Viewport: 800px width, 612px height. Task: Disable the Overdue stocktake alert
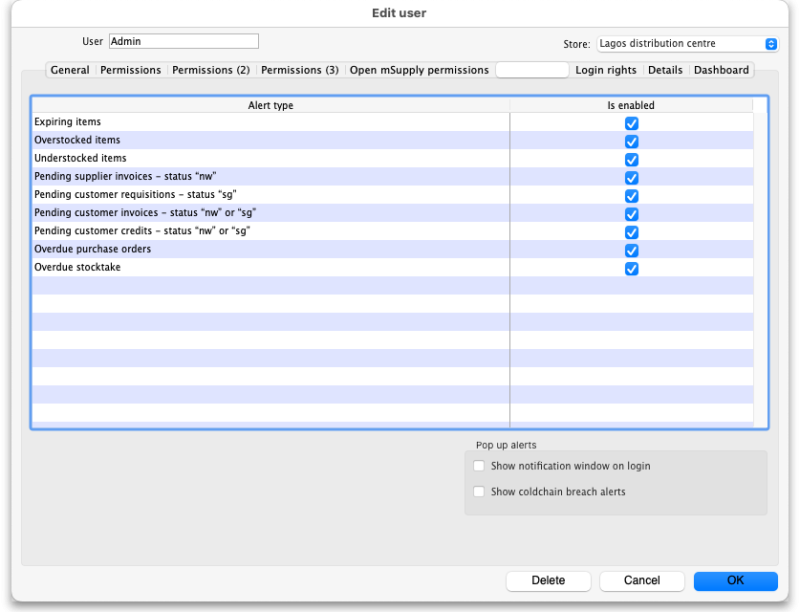(x=631, y=268)
